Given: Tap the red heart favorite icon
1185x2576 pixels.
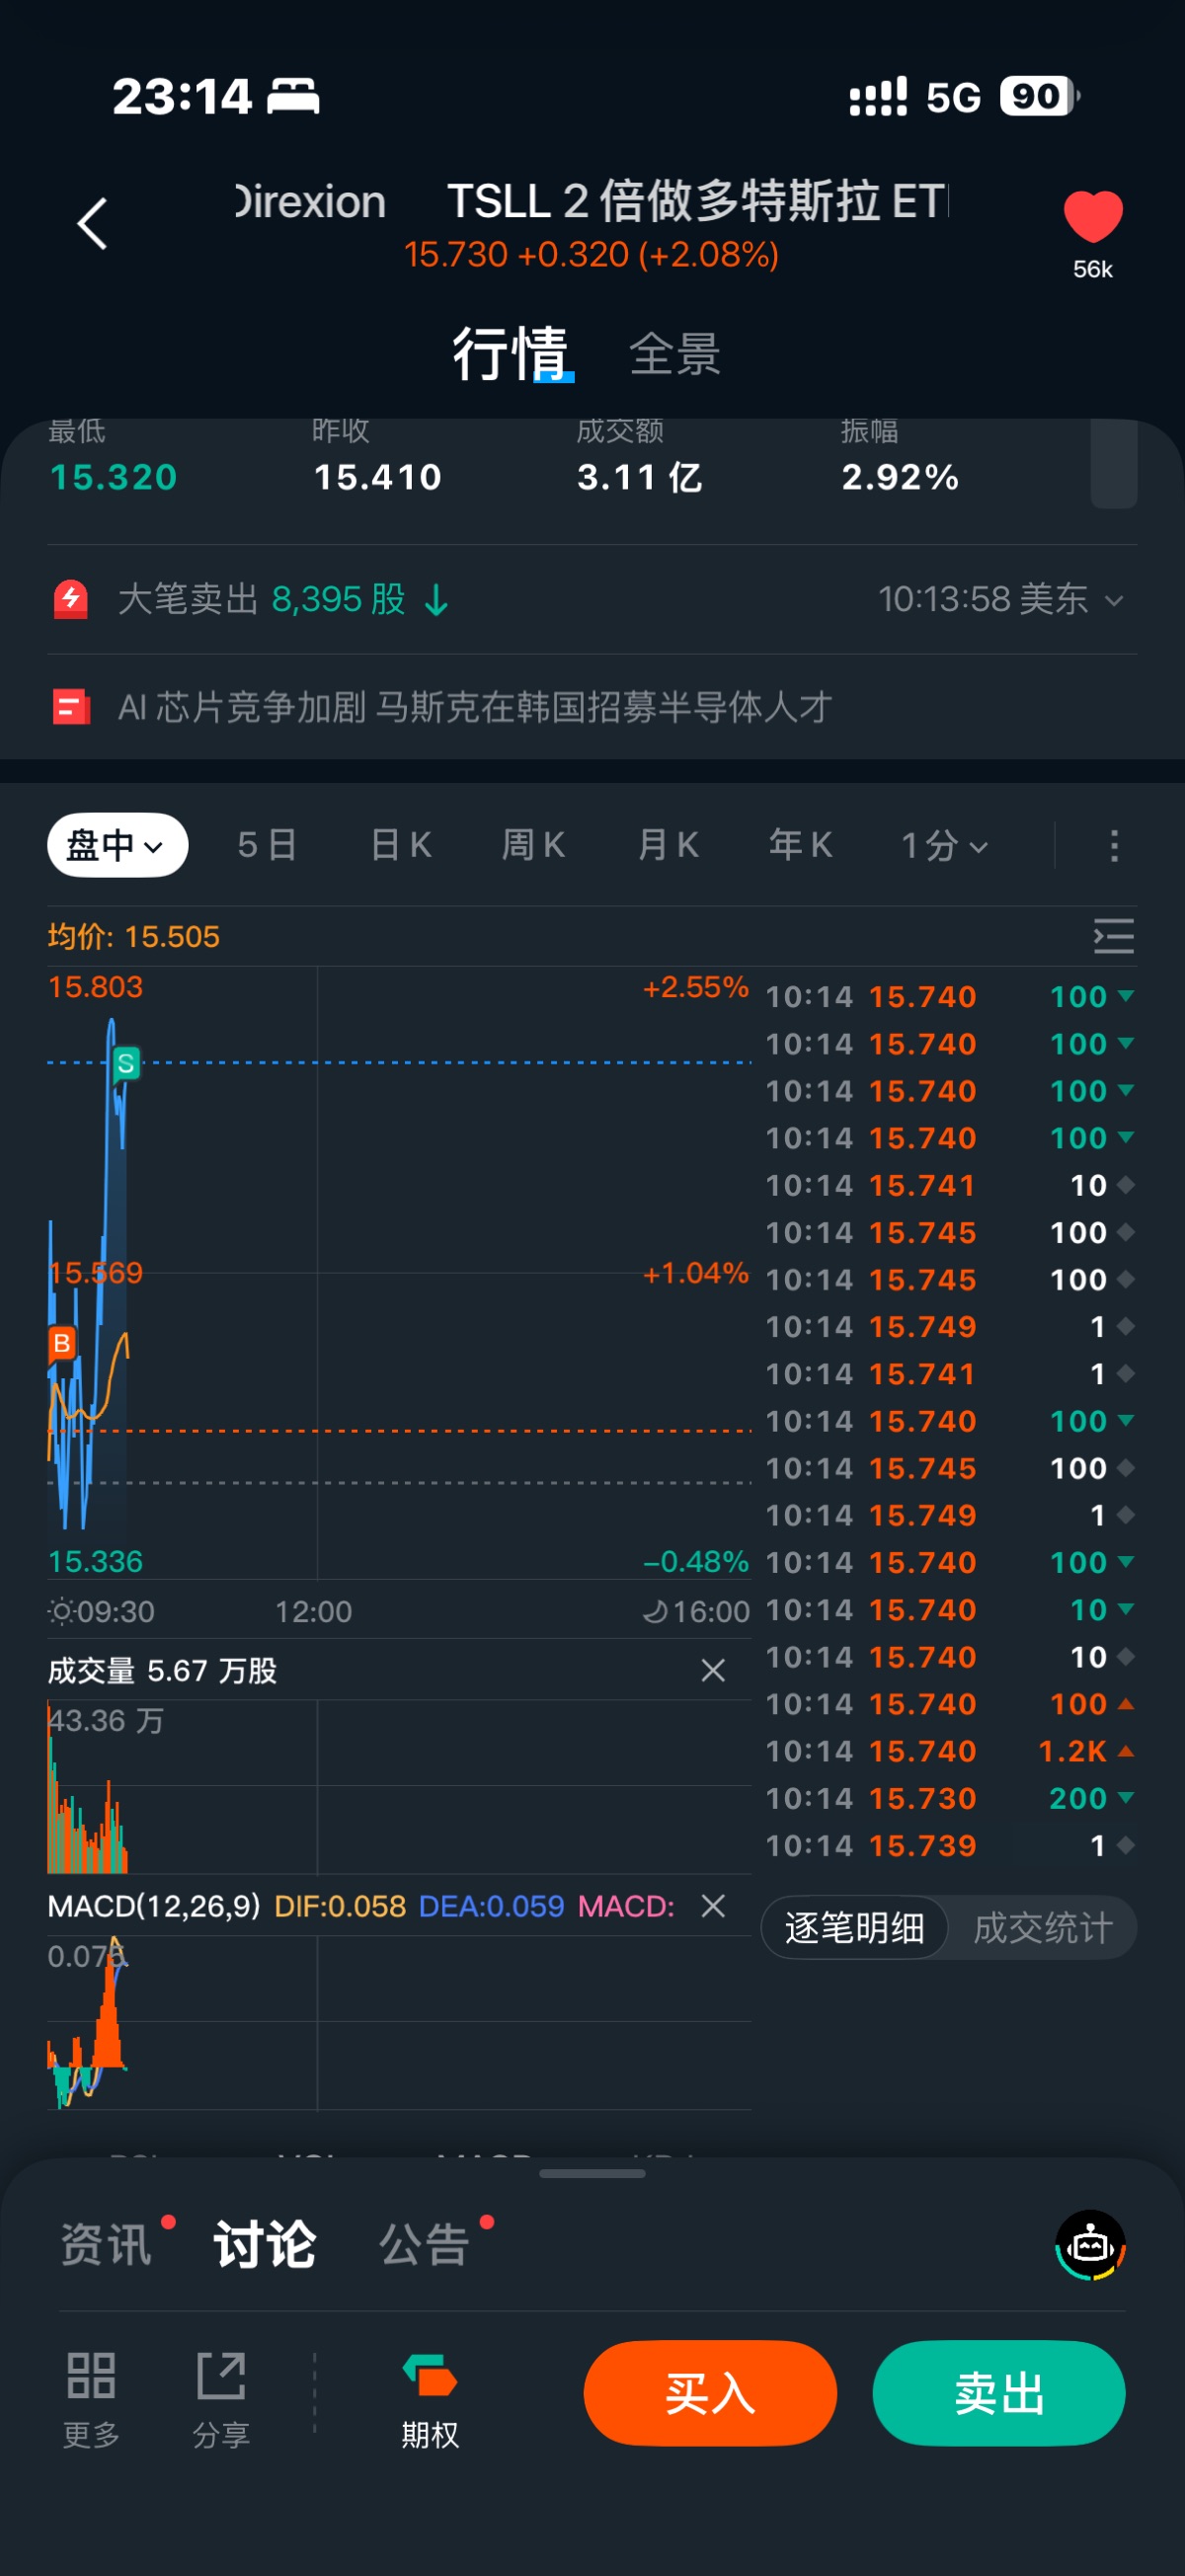Looking at the screenshot, I should [x=1092, y=217].
